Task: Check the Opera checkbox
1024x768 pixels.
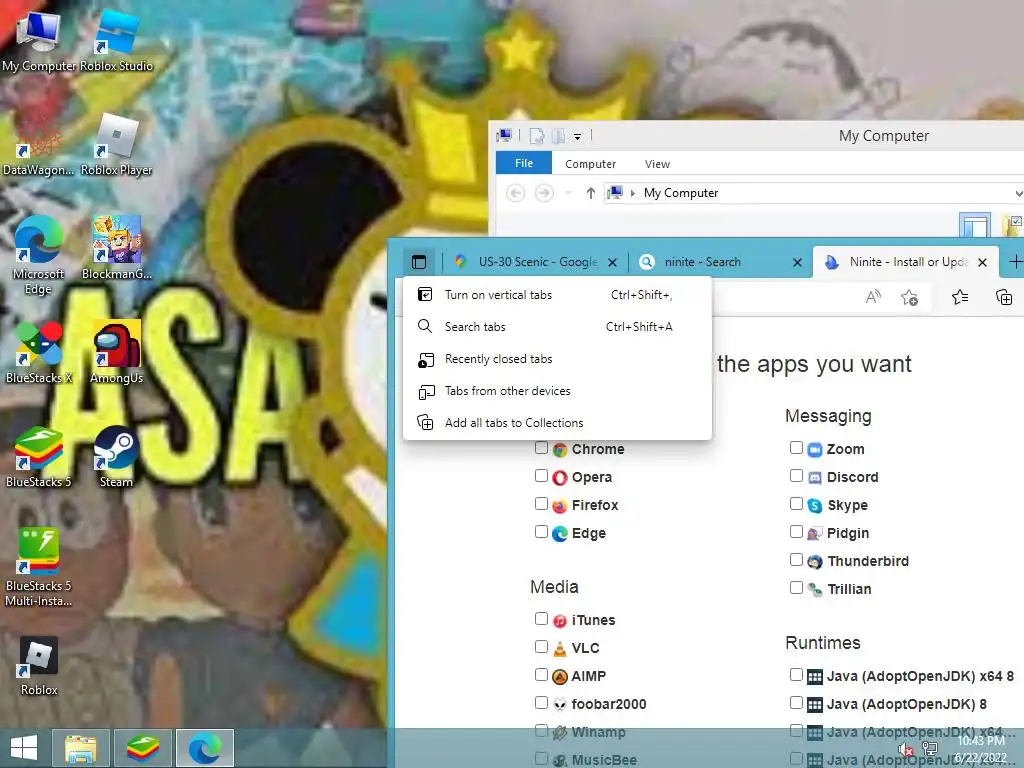Action: point(541,475)
